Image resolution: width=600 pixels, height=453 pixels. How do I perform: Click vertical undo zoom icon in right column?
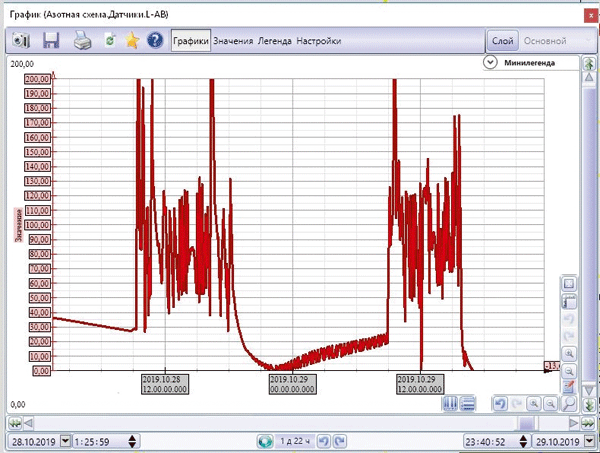pyautogui.click(x=569, y=319)
